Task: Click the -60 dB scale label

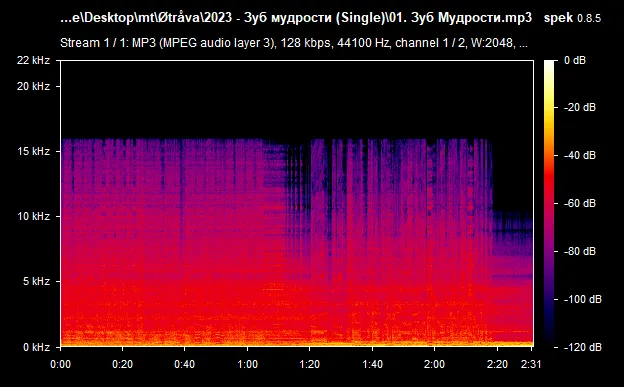Action: [579, 203]
